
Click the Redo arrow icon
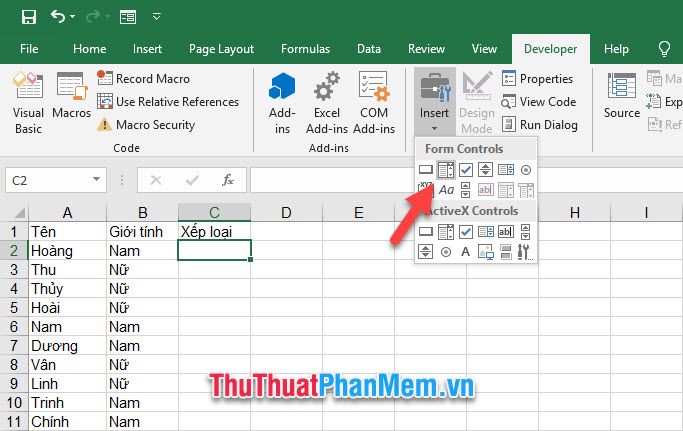click(x=92, y=17)
